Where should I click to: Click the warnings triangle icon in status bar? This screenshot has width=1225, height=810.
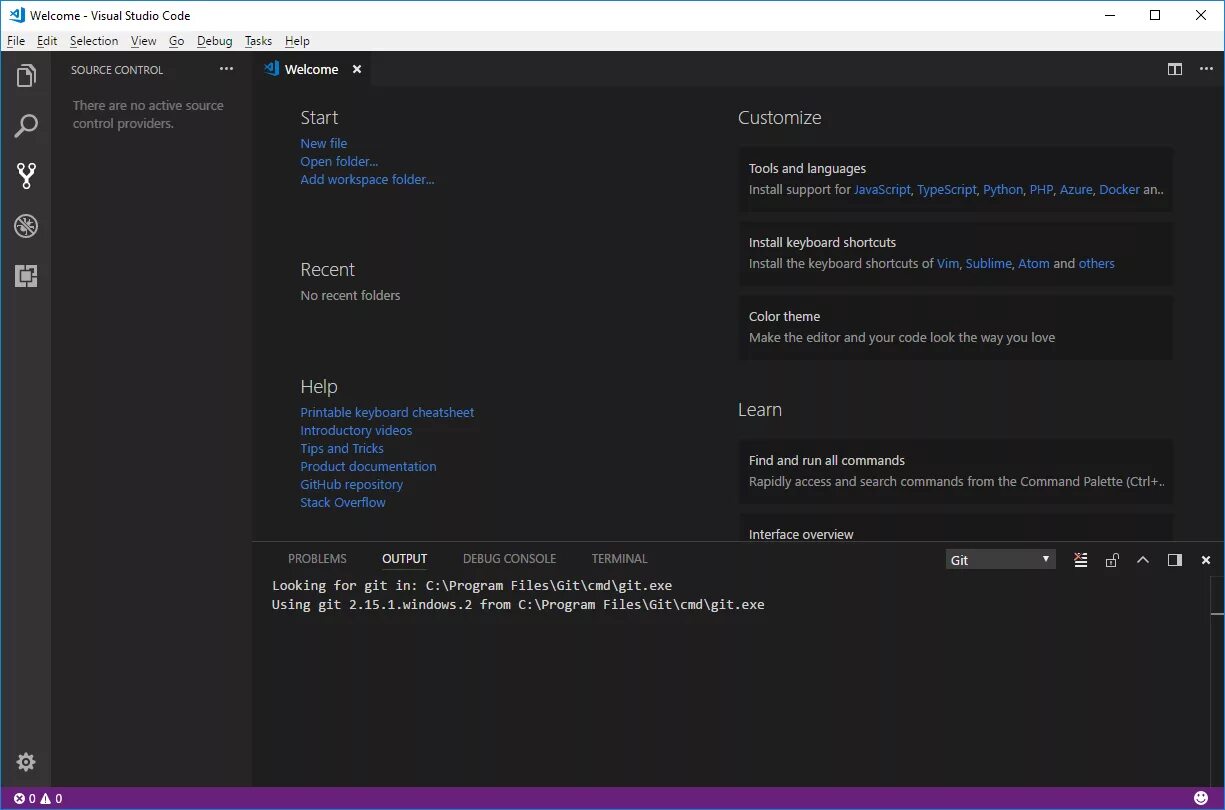pyautogui.click(x=45, y=798)
